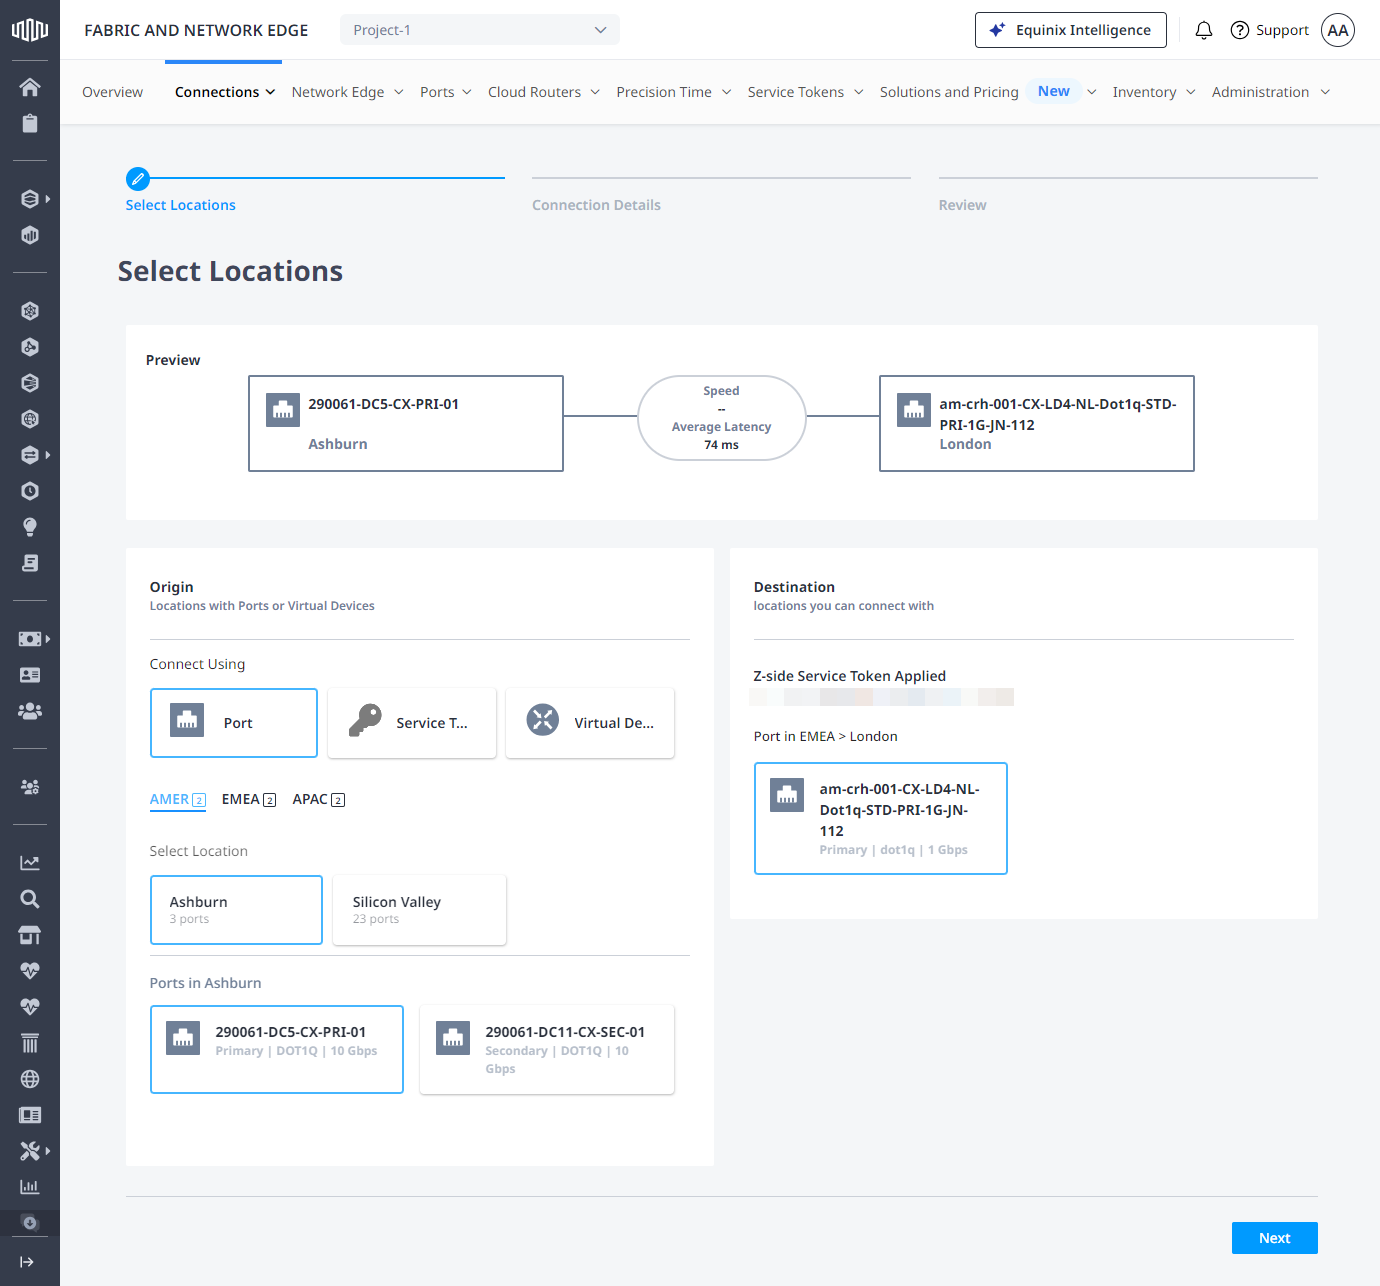
Task: Open the ID card sidebar icon
Action: [x=30, y=675]
